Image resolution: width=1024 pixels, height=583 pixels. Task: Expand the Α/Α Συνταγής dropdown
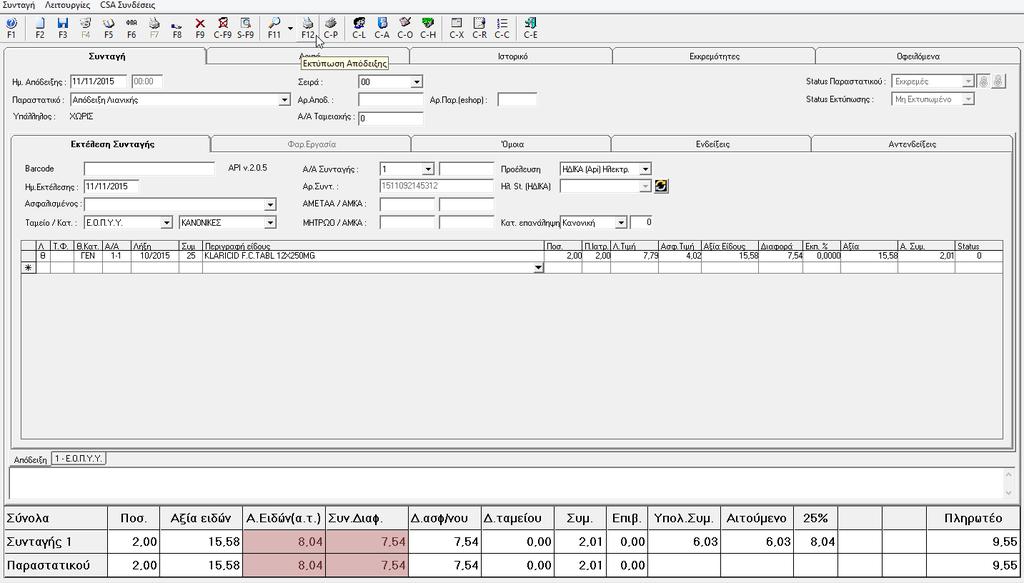tap(428, 169)
